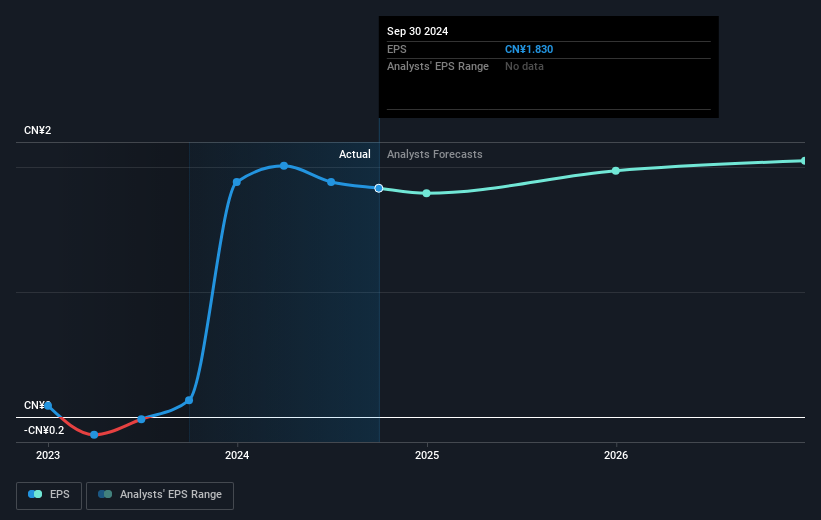Click the data point at start of 2024
This screenshot has height=520, width=821.
pos(237,182)
